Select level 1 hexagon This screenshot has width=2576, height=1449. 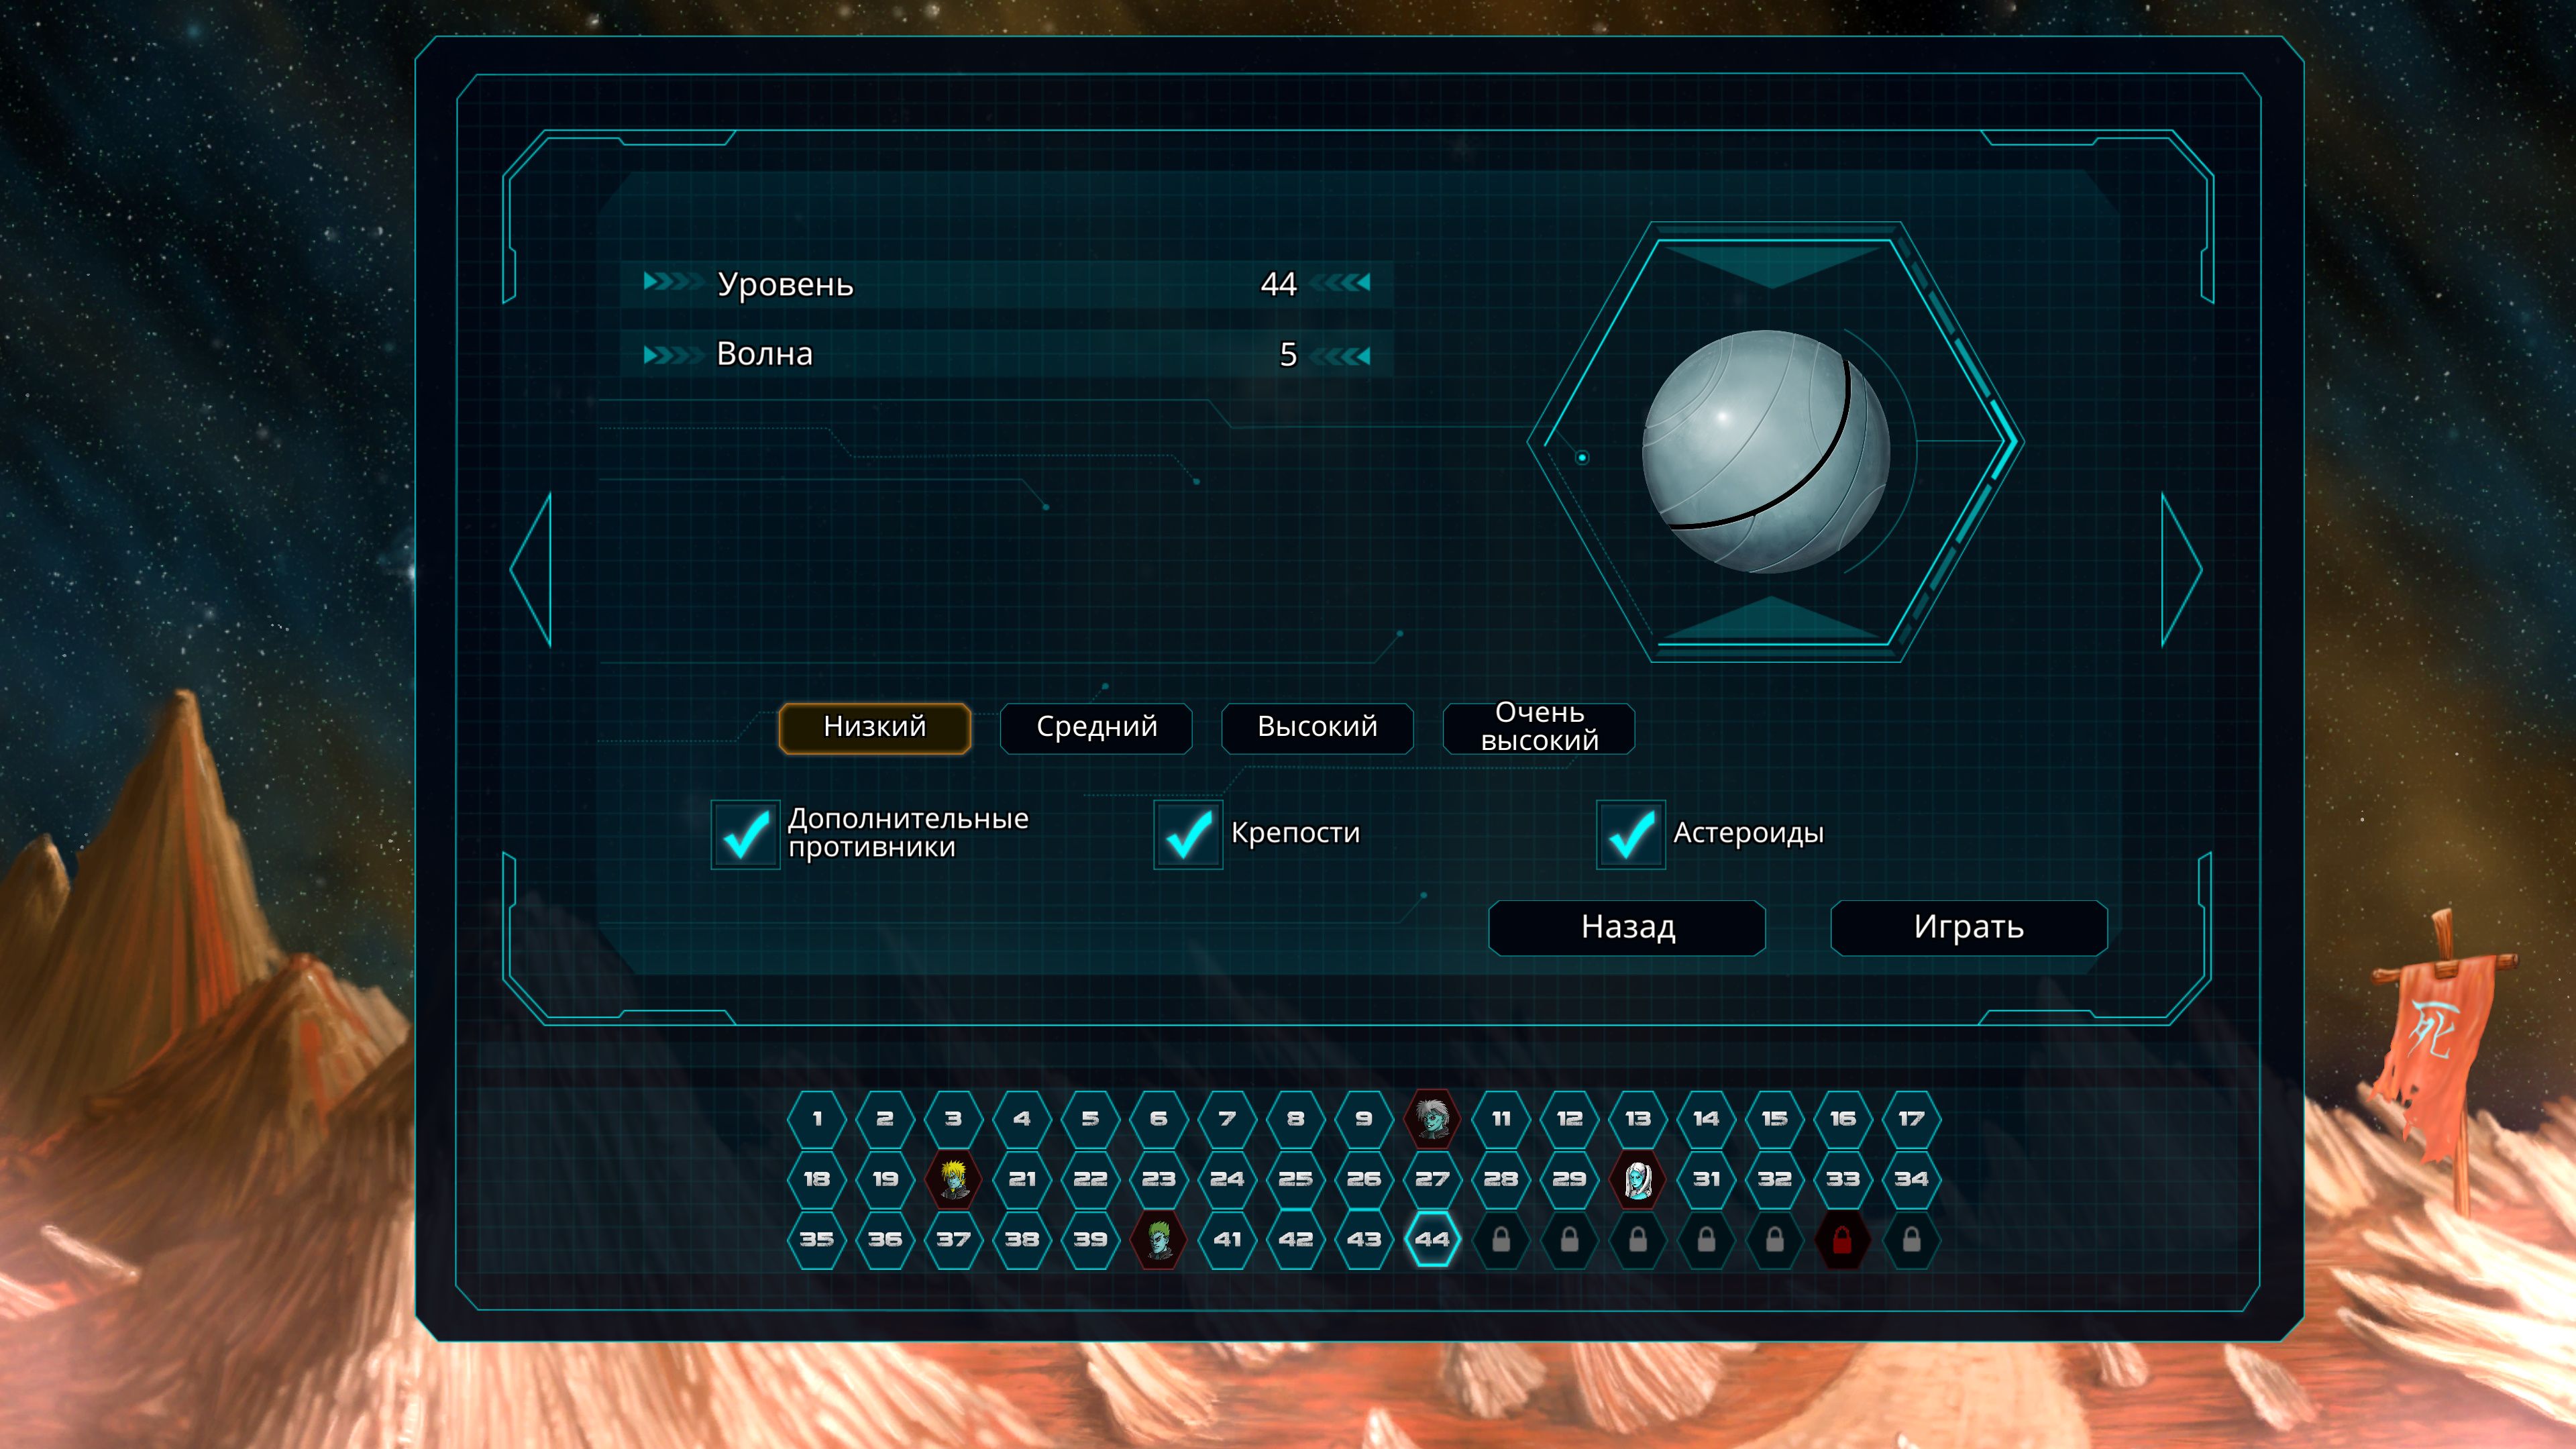[x=817, y=1118]
